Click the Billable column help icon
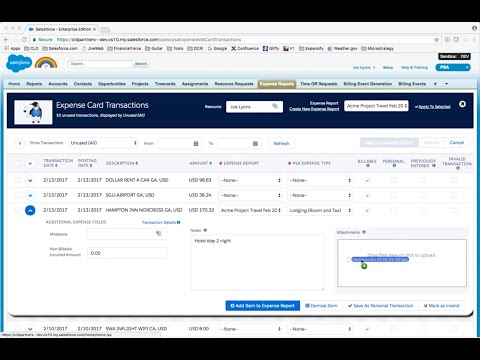The width and height of the screenshot is (480, 360). pyautogui.click(x=367, y=166)
